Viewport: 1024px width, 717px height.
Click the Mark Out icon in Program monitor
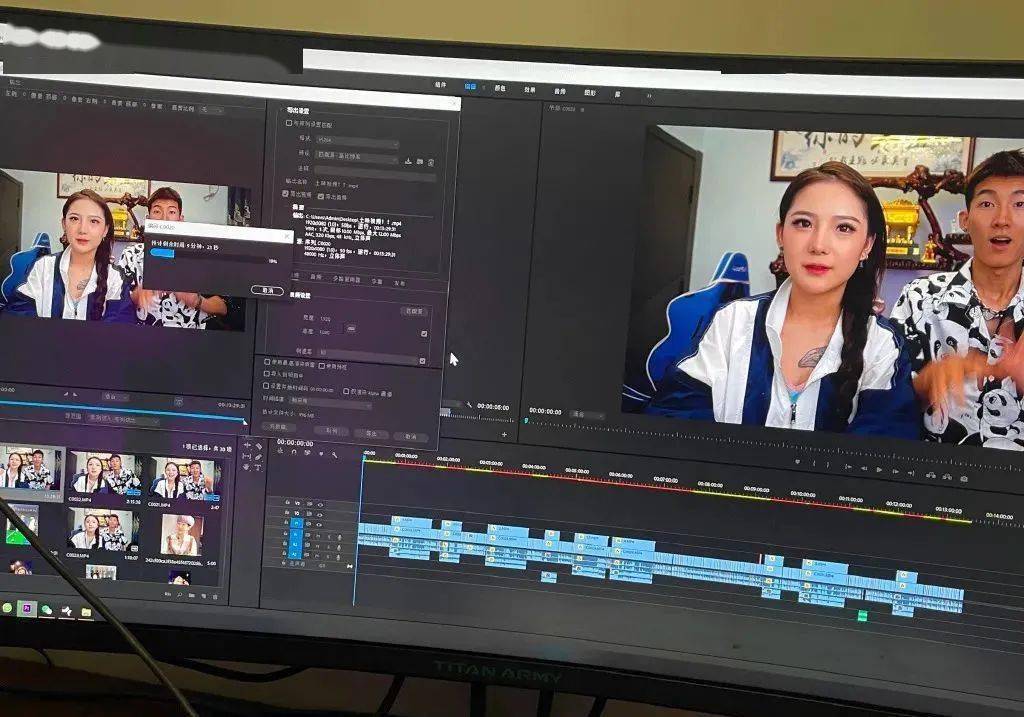coord(829,465)
